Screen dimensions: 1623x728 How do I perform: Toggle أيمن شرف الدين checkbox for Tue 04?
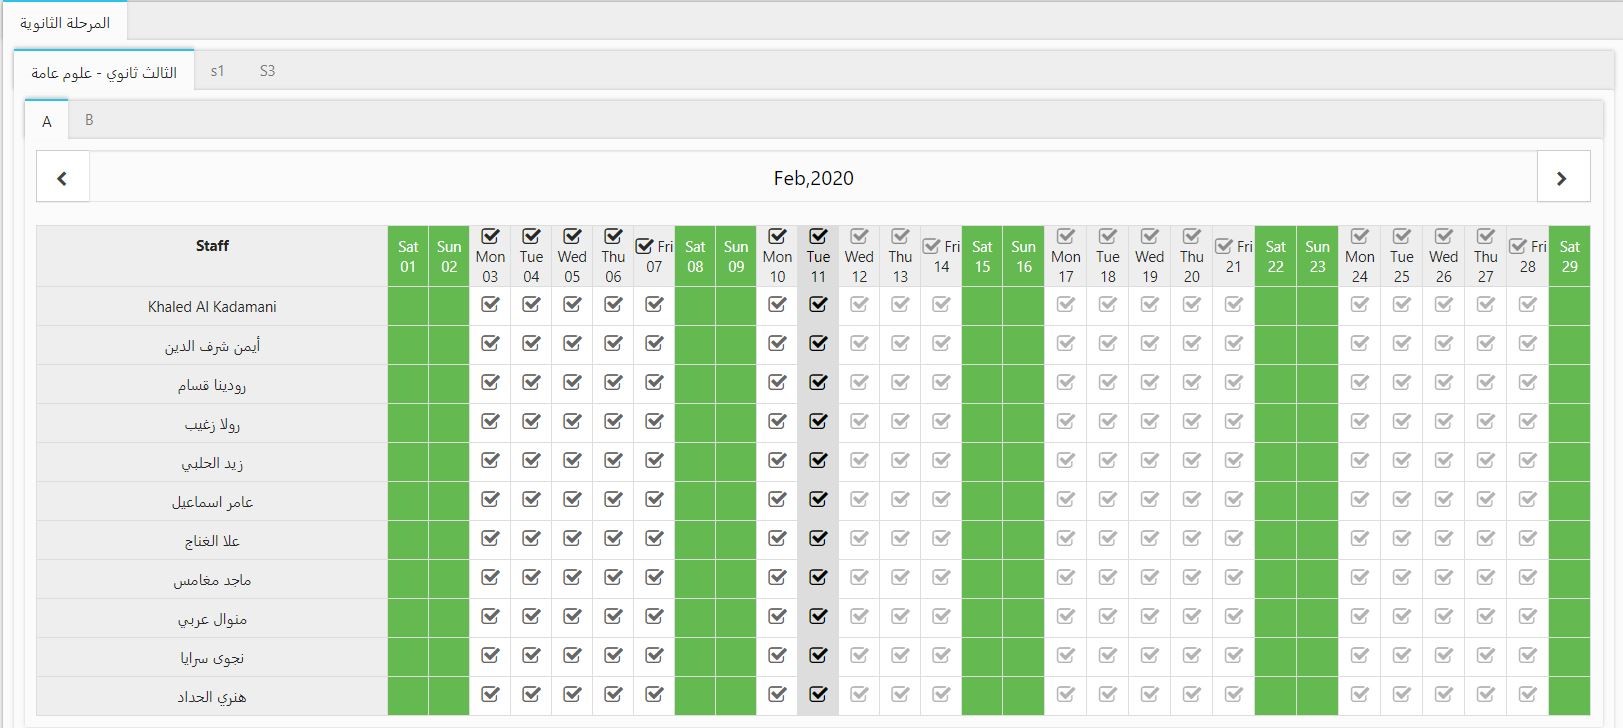click(x=531, y=344)
